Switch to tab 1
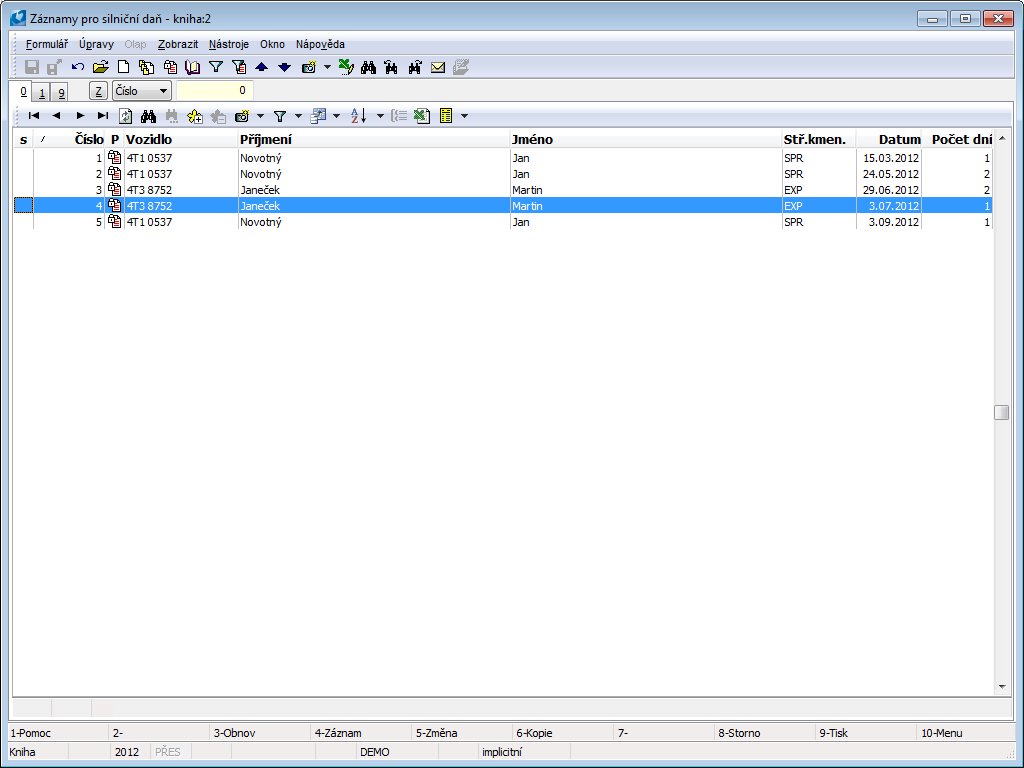Viewport: 1024px width, 768px height. tap(41, 92)
